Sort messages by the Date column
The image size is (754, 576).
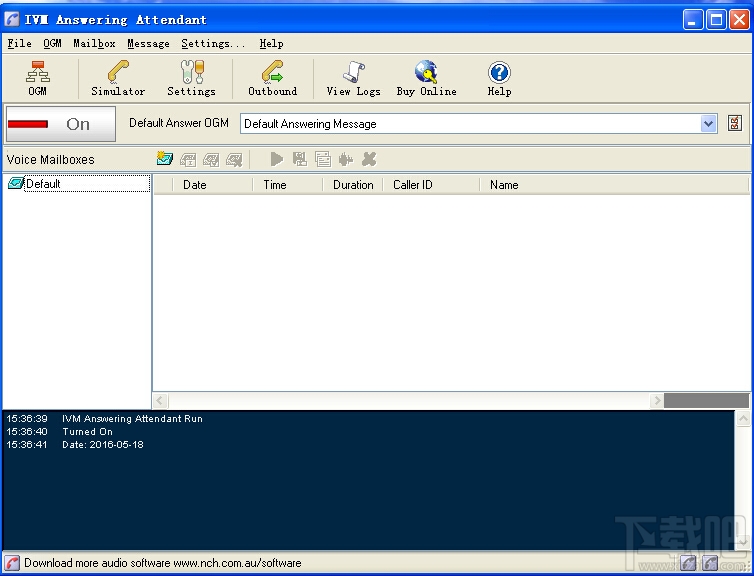pos(195,185)
